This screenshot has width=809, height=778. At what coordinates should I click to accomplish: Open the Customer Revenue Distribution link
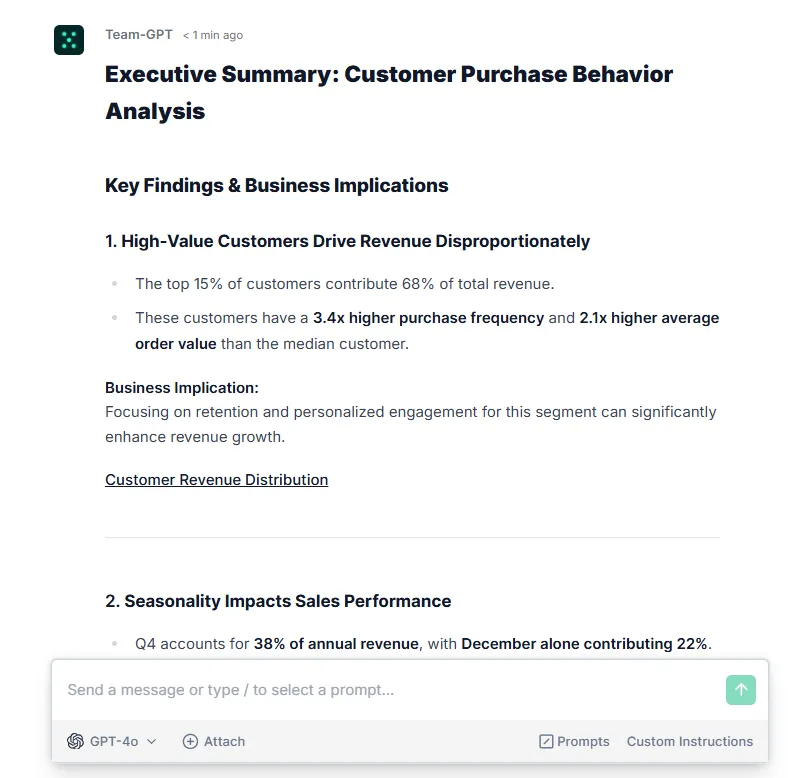[217, 480]
